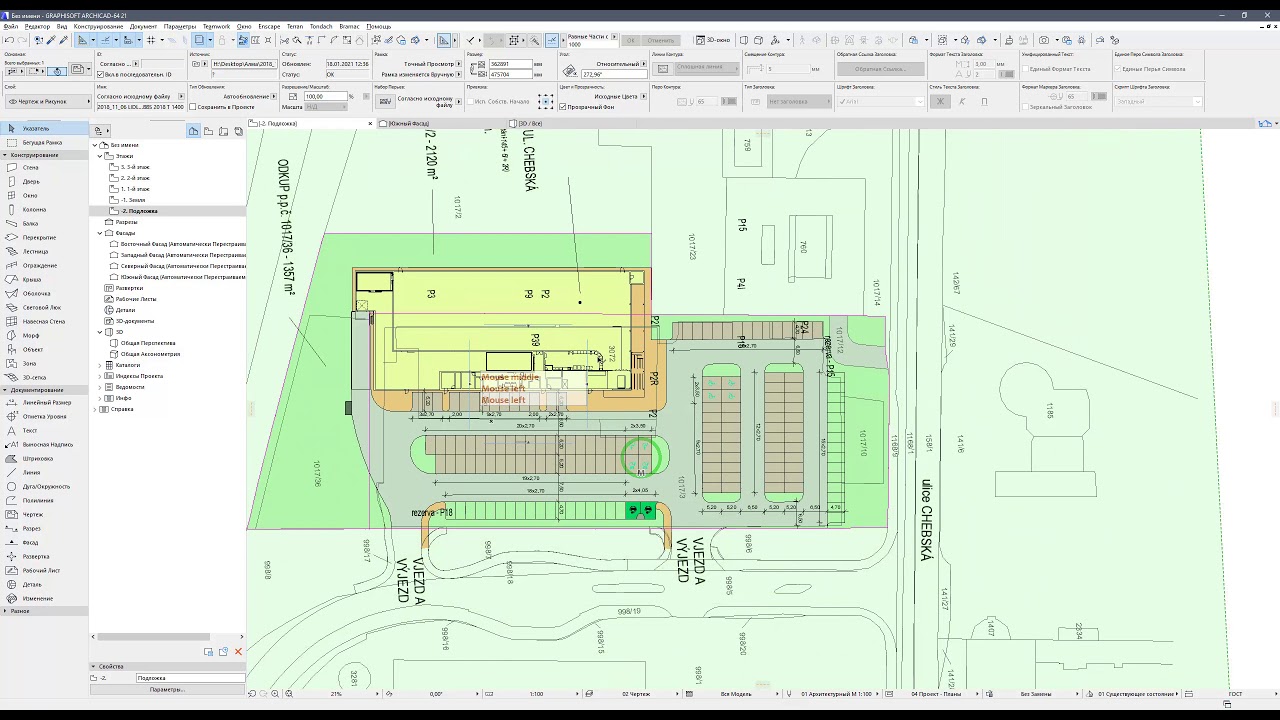Viewport: 1280px width, 720px height.
Task: Toggle bold Ж title text style
Action: click(x=940, y=101)
